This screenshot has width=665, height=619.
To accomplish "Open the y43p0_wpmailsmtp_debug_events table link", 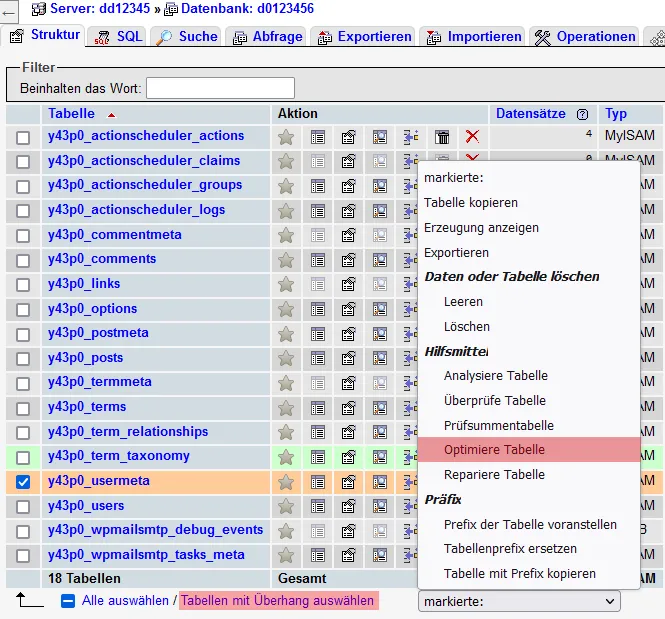I will pos(155,530).
